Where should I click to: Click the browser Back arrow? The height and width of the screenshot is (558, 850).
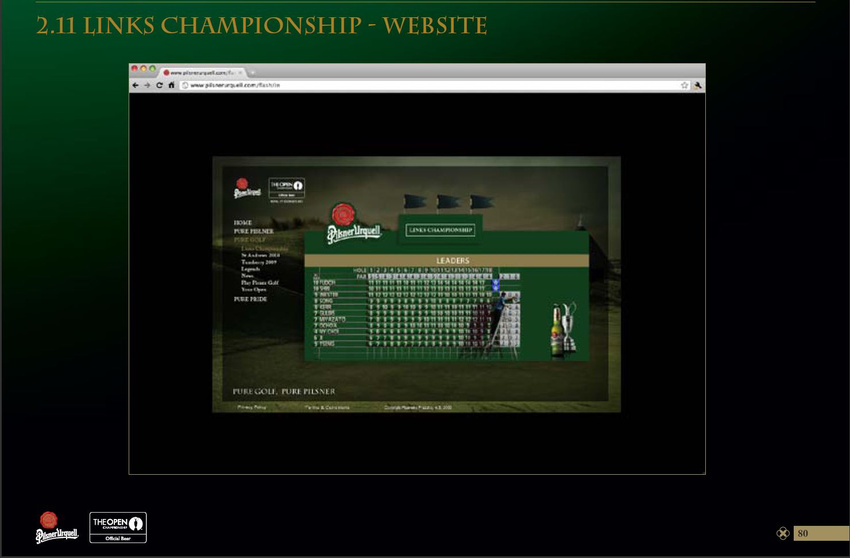point(136,85)
